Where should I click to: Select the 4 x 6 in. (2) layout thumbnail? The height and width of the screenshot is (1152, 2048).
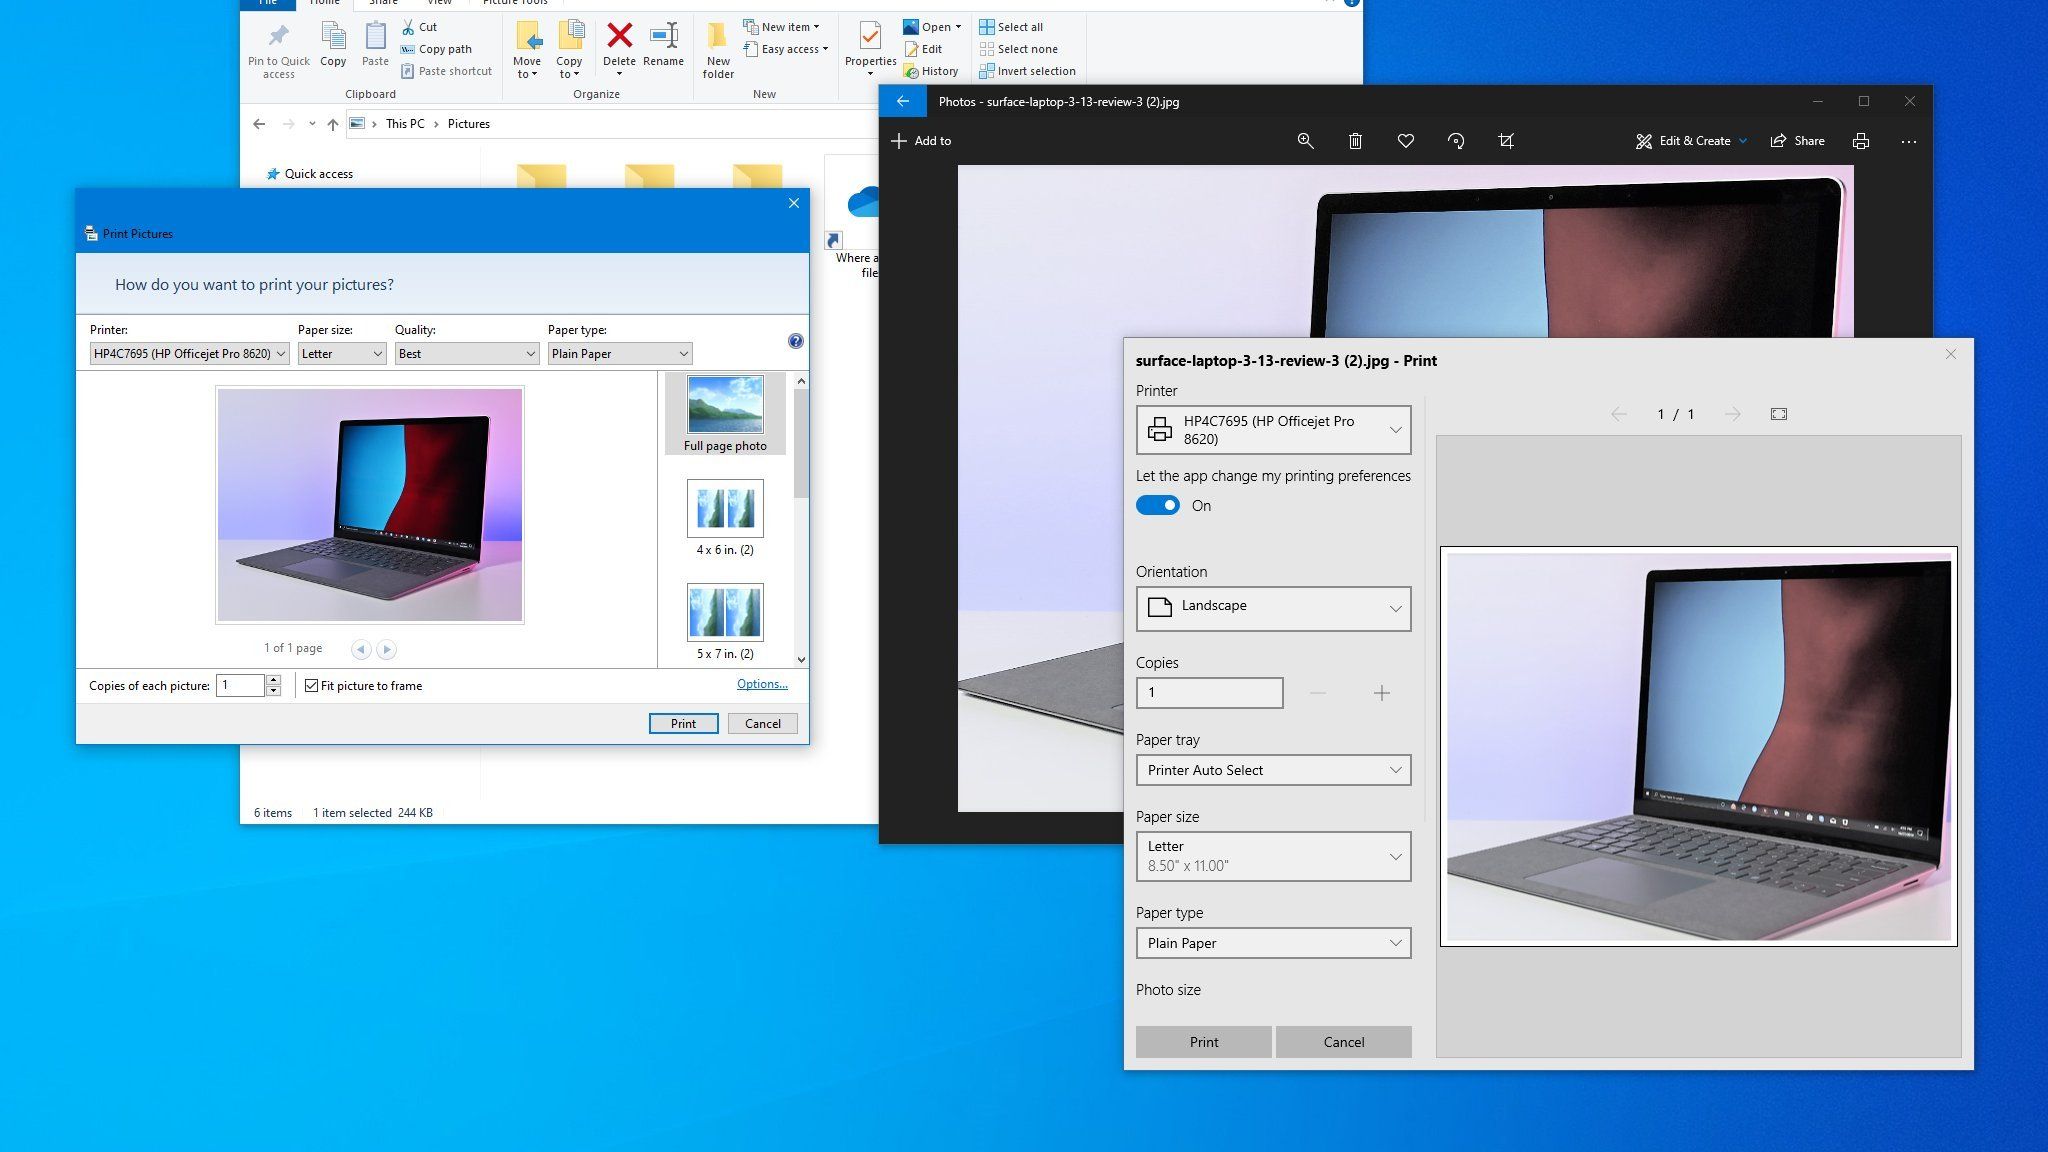pyautogui.click(x=725, y=509)
